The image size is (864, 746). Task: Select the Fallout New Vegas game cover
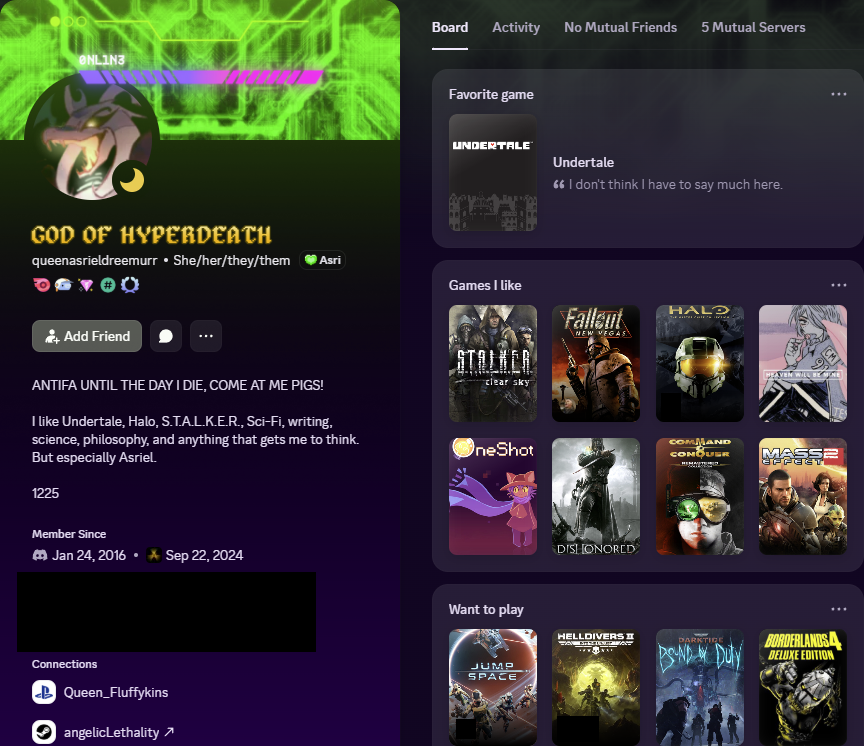tap(596, 363)
